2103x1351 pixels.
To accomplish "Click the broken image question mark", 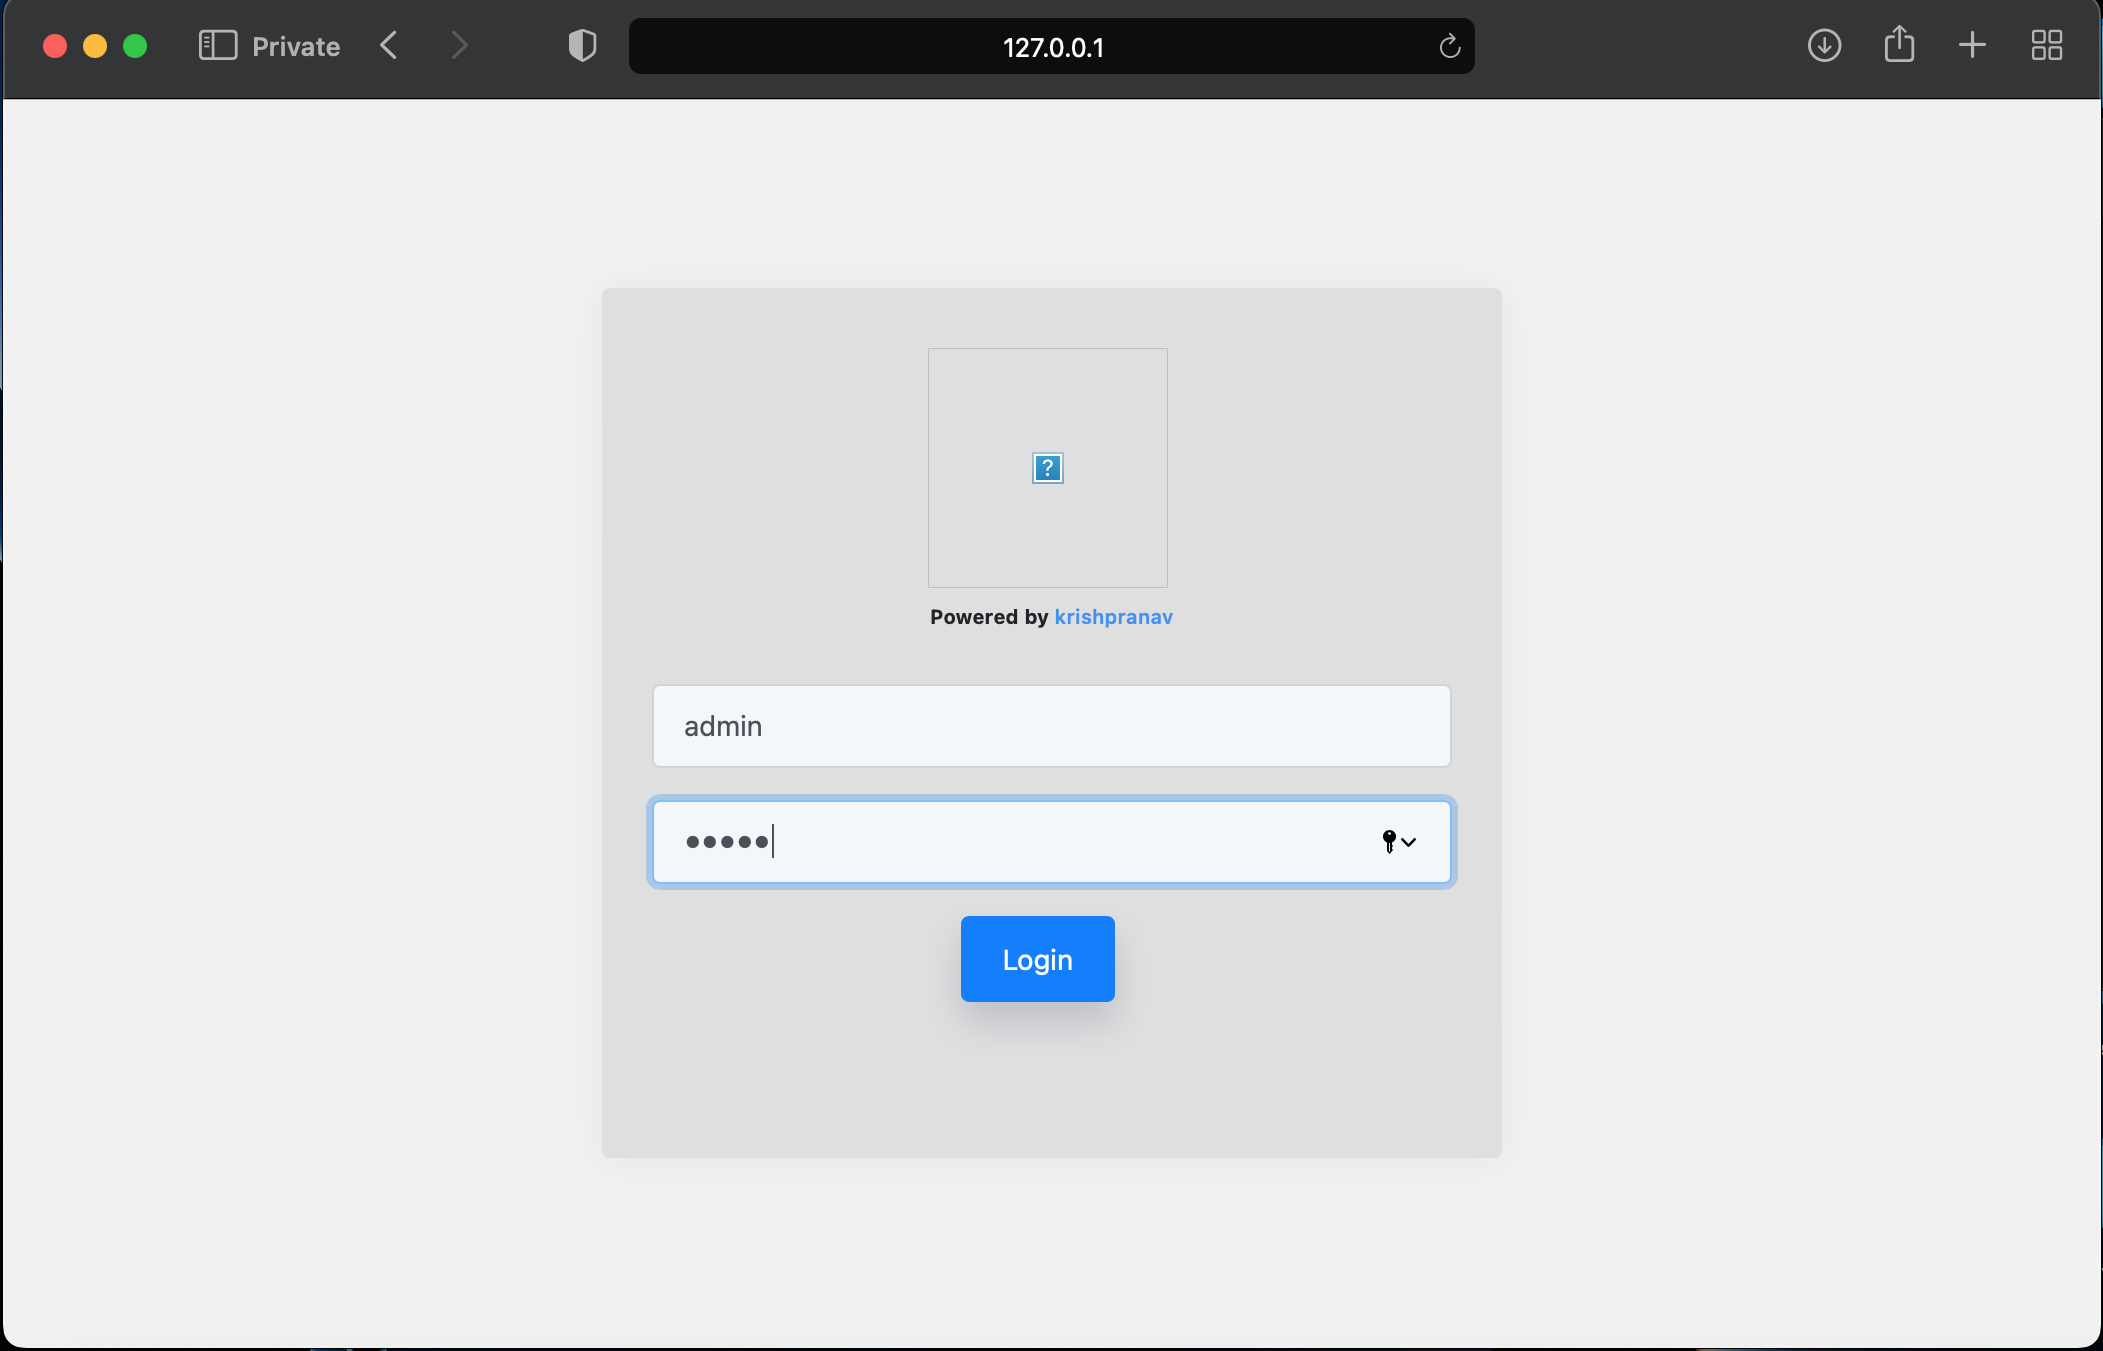I will point(1047,468).
